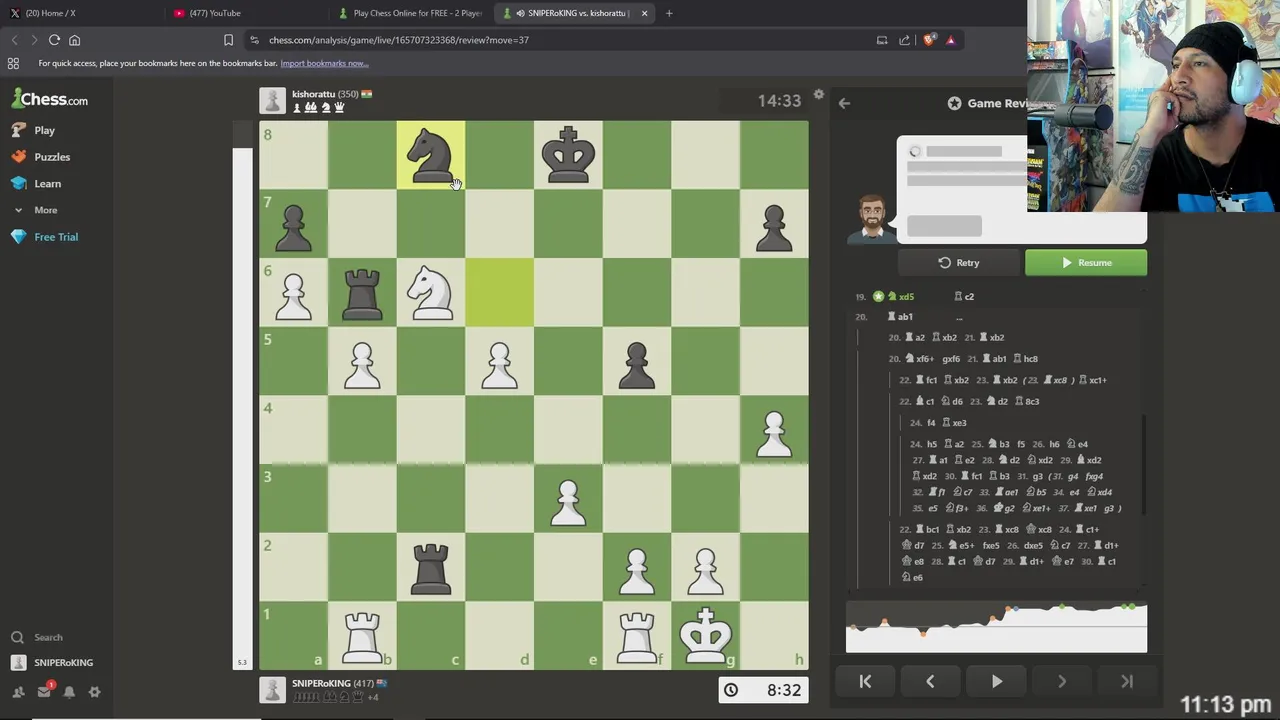
Task: Jump to first move button
Action: coord(865,681)
